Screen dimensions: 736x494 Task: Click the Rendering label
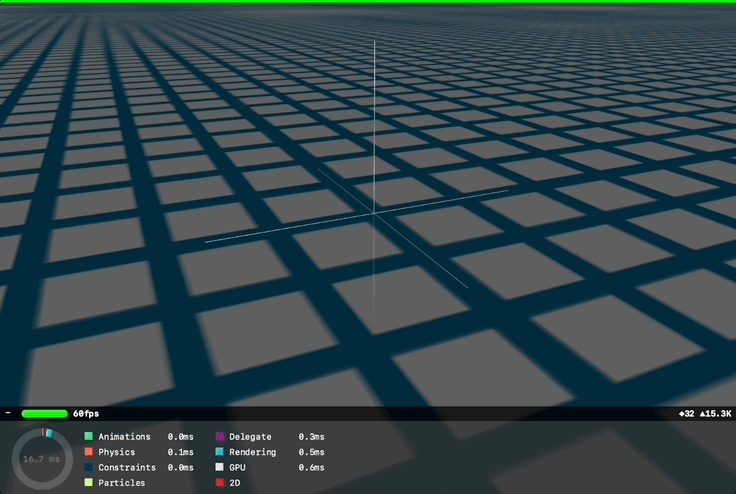(253, 452)
